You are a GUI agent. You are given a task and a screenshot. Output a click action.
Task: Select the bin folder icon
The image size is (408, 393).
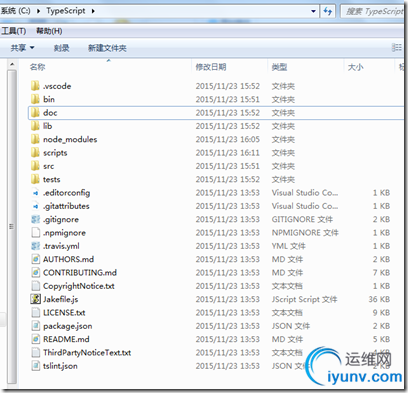point(35,99)
